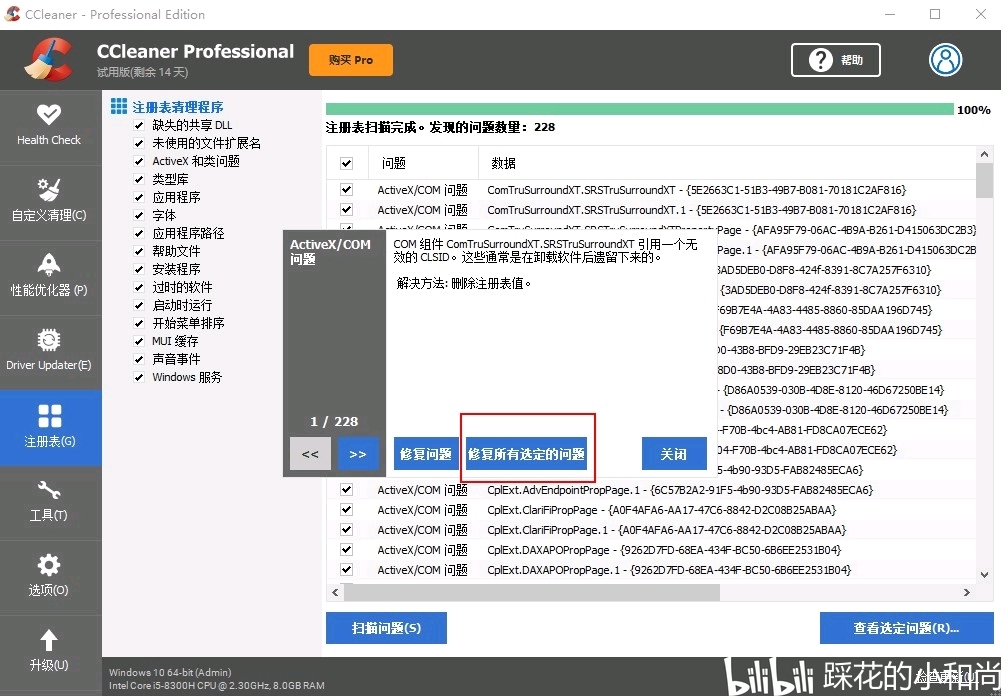Click the vertical scrollbar down arrow

point(984,575)
